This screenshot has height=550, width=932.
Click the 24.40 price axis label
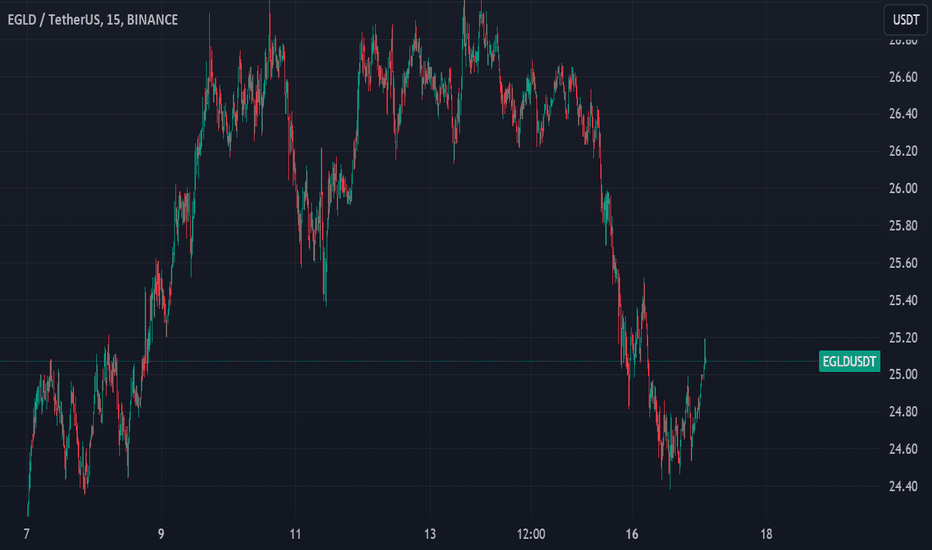pos(903,486)
